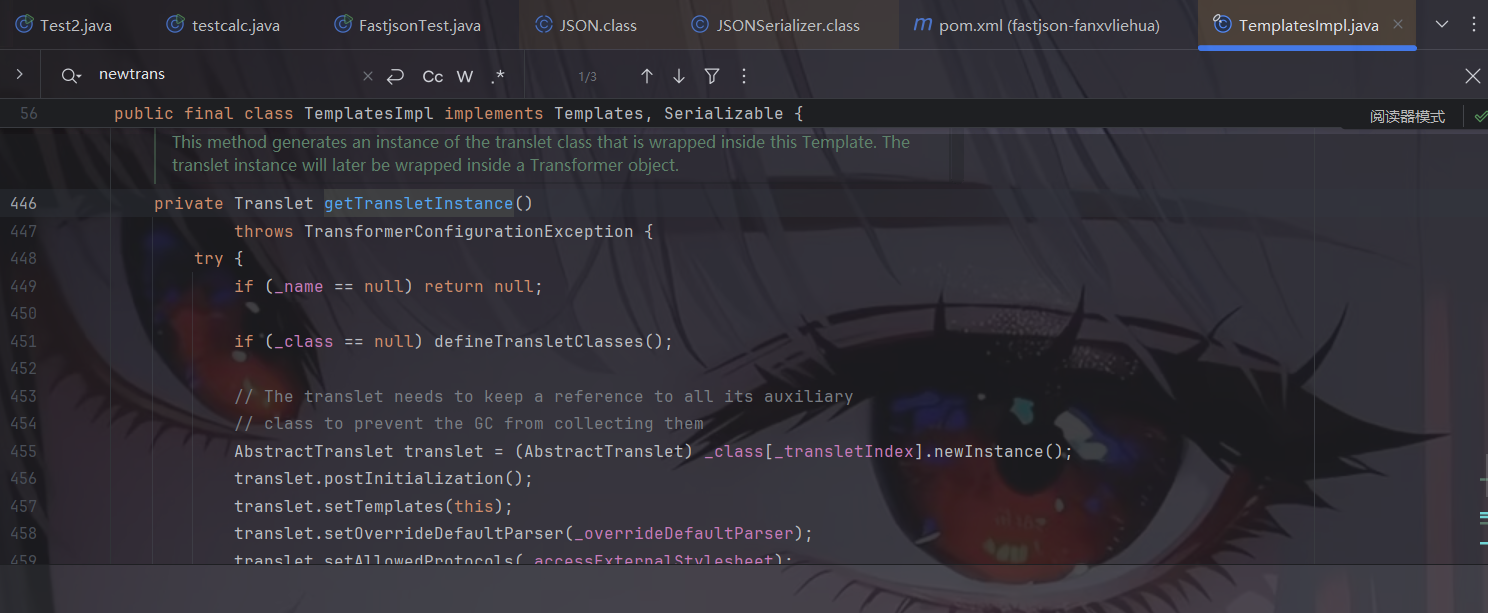Jump to the next search occurrence arrow
Screen dimensions: 1488x613
click(x=679, y=76)
